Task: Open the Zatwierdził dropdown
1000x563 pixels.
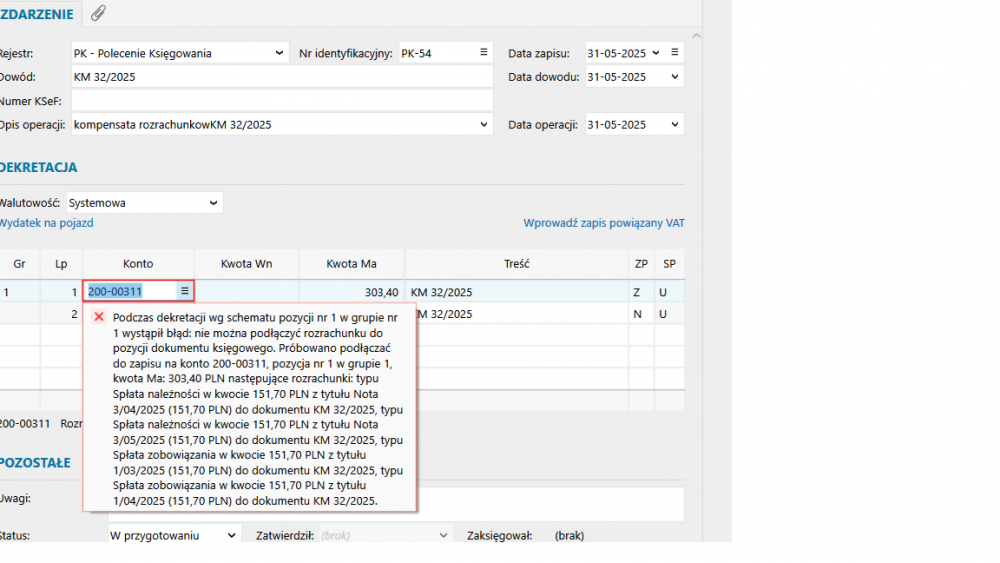Action: [x=445, y=535]
